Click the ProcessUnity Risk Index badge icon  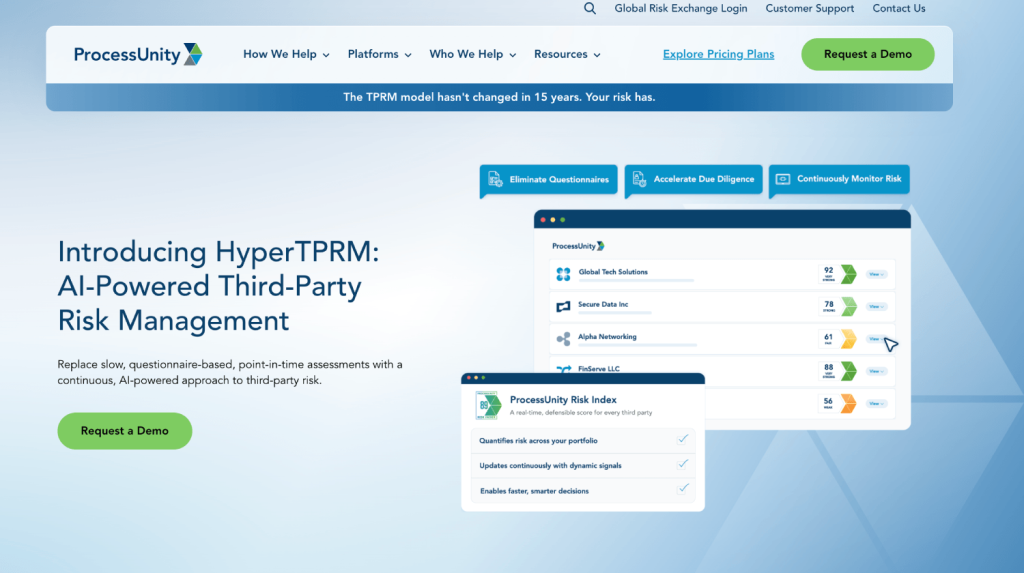pyautogui.click(x=488, y=406)
